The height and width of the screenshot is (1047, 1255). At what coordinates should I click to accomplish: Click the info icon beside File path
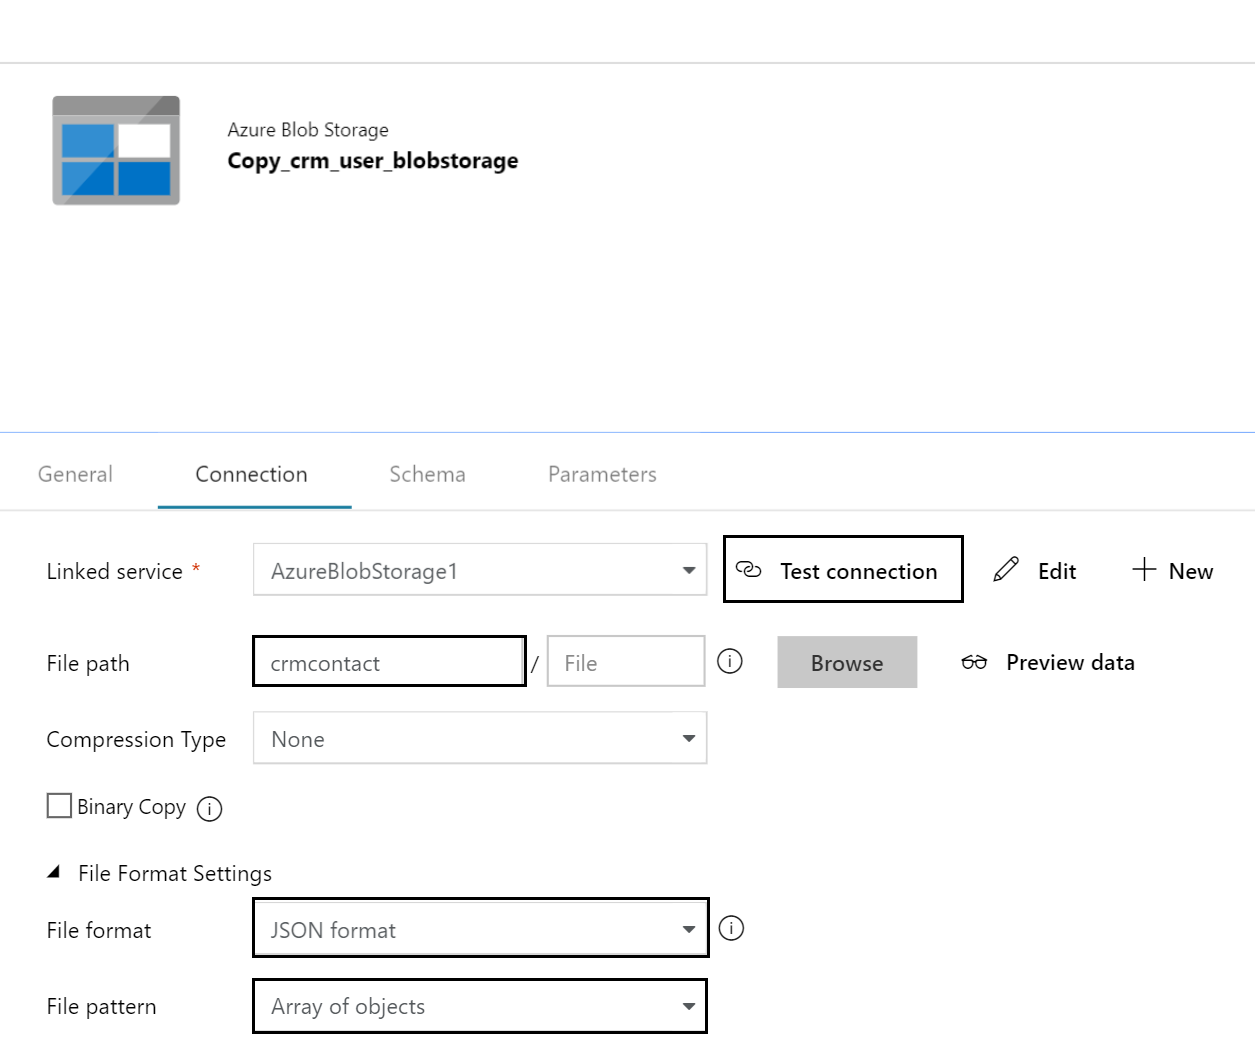pos(730,661)
